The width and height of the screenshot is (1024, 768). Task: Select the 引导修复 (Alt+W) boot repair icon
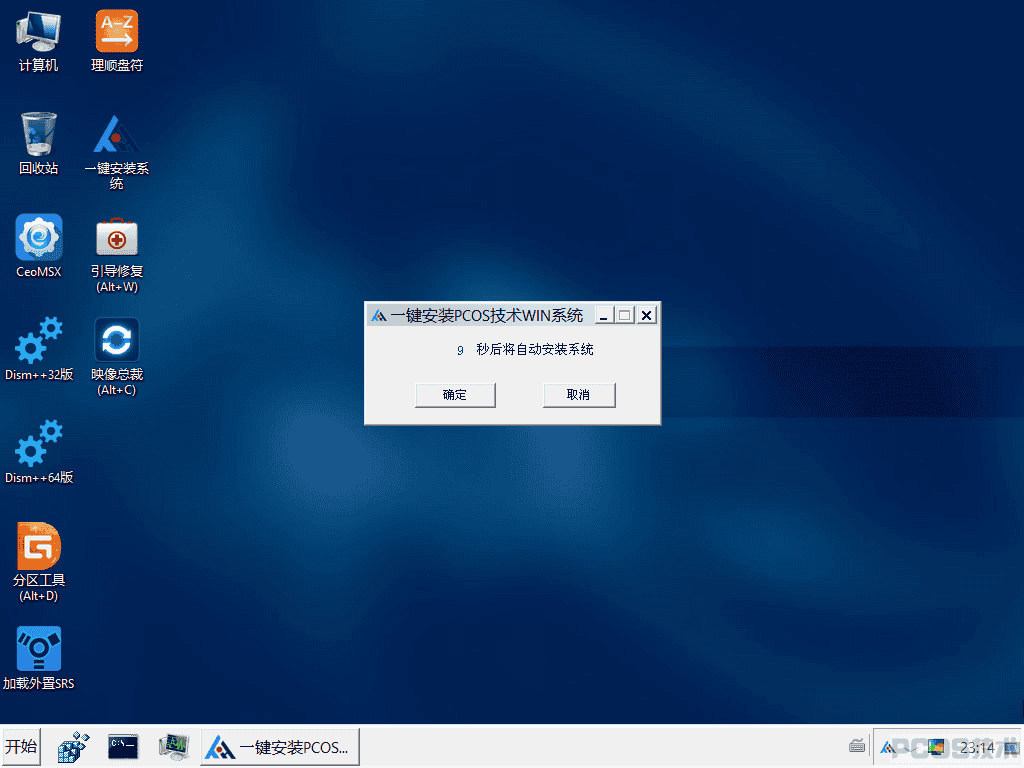click(x=117, y=255)
